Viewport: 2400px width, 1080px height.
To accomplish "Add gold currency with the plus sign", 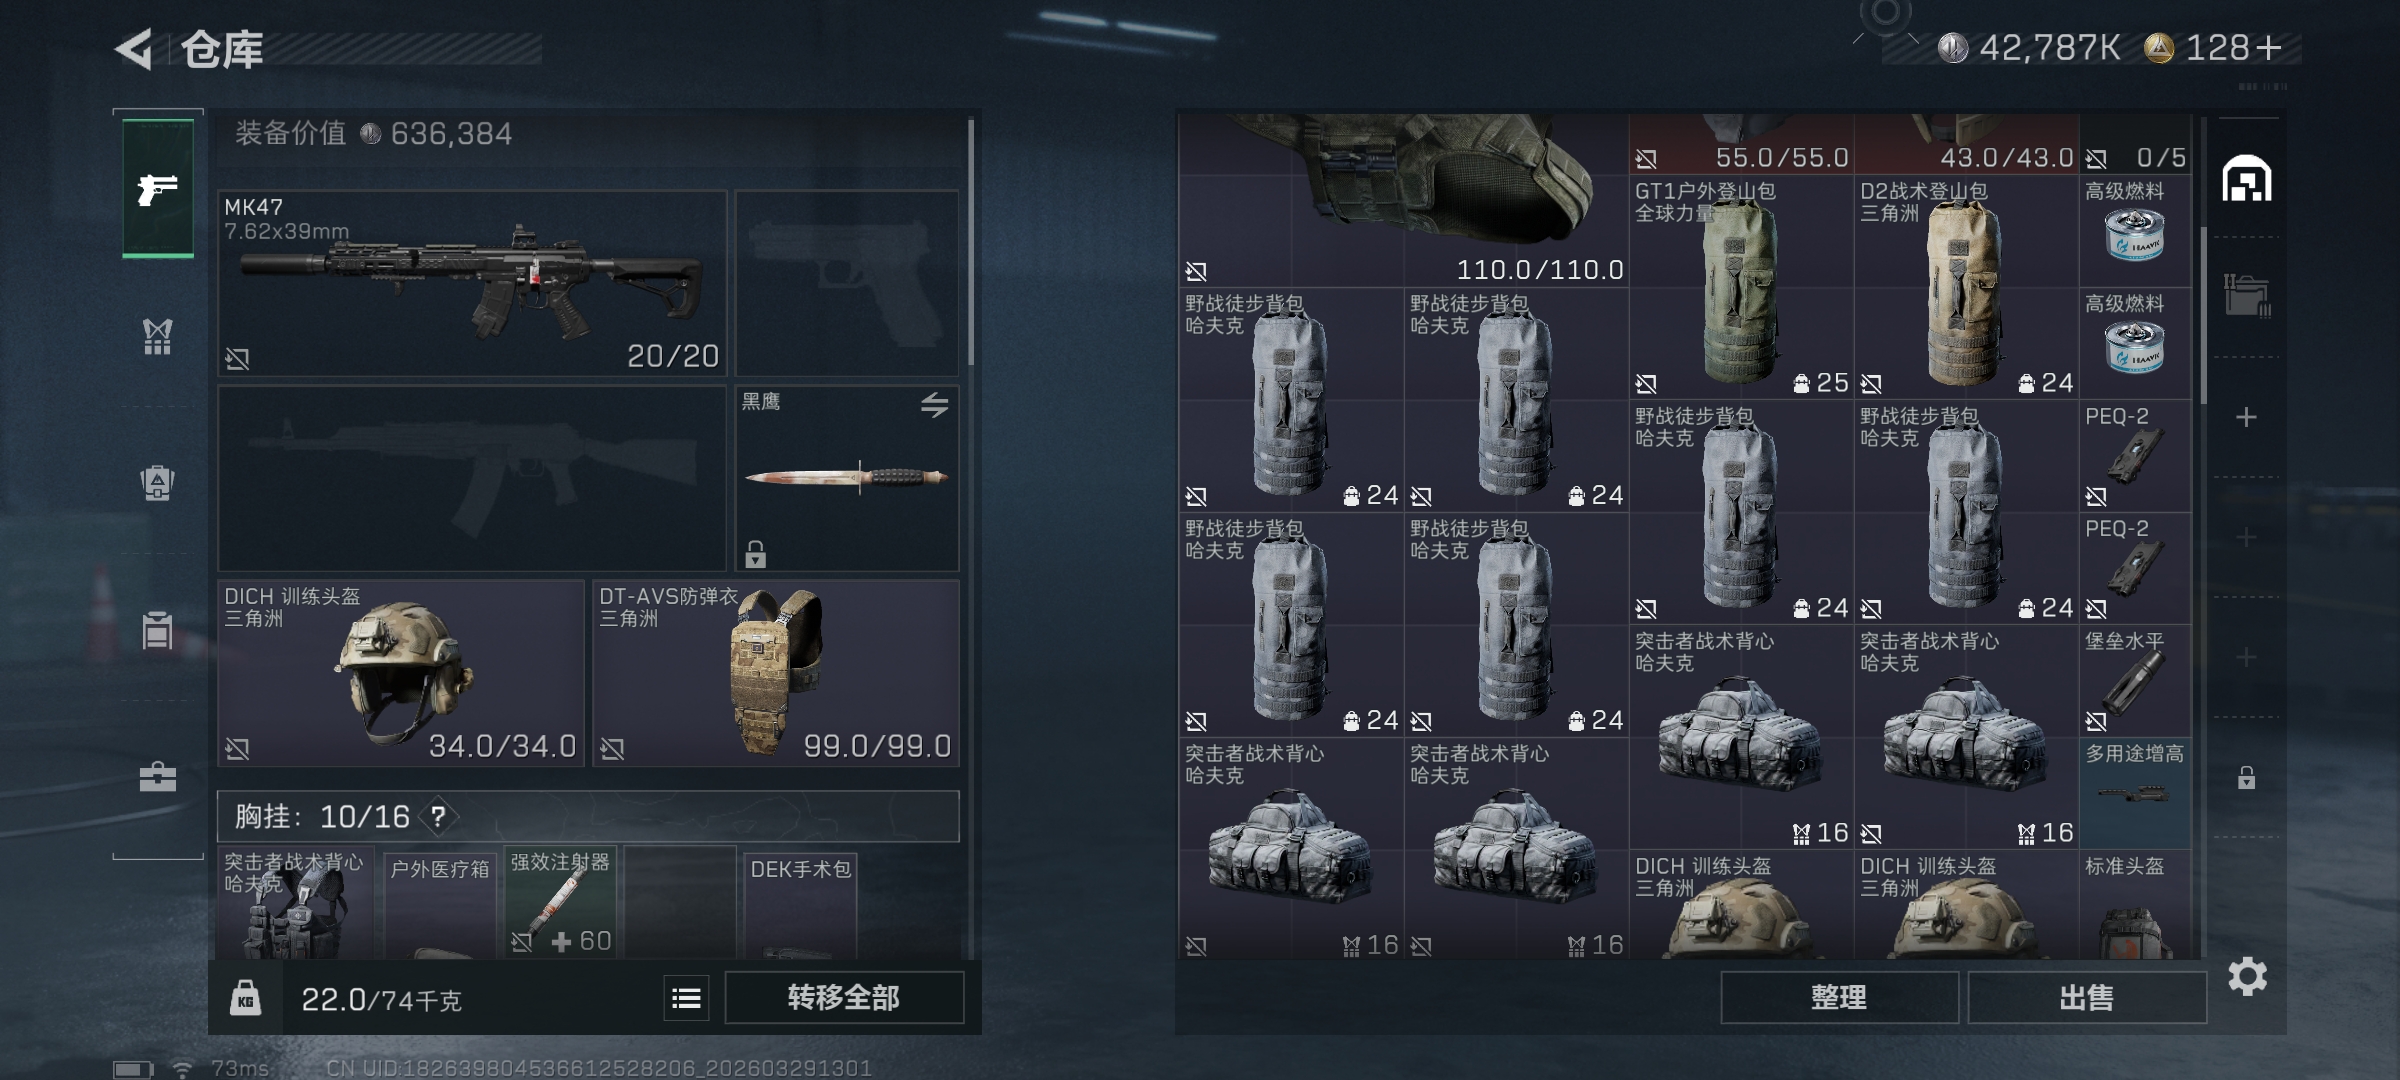I will 2269,48.
